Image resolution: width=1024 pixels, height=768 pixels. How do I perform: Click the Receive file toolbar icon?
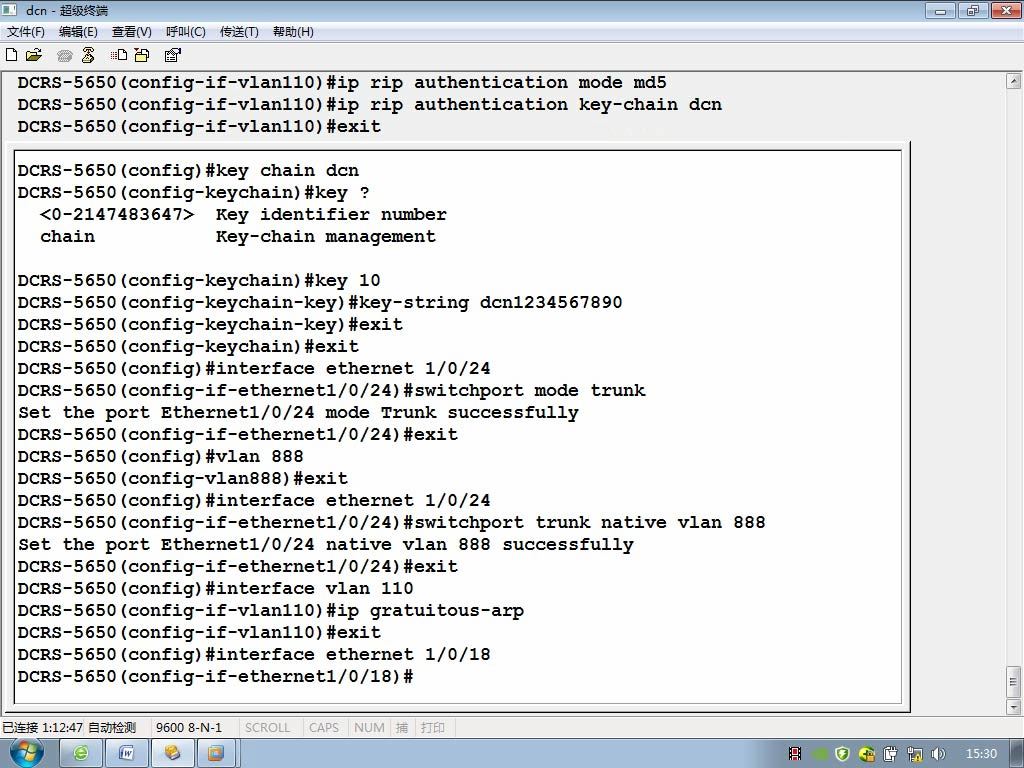point(142,56)
